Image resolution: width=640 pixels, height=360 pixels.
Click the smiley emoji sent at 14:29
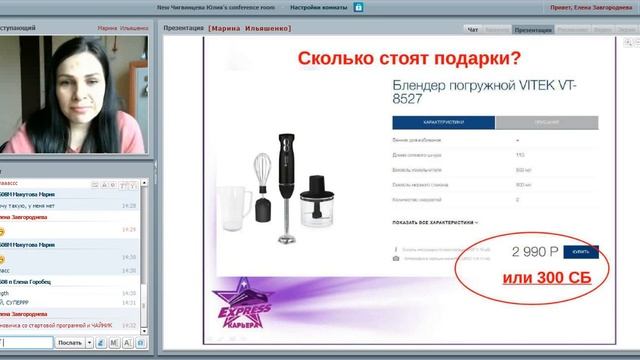click(2, 232)
